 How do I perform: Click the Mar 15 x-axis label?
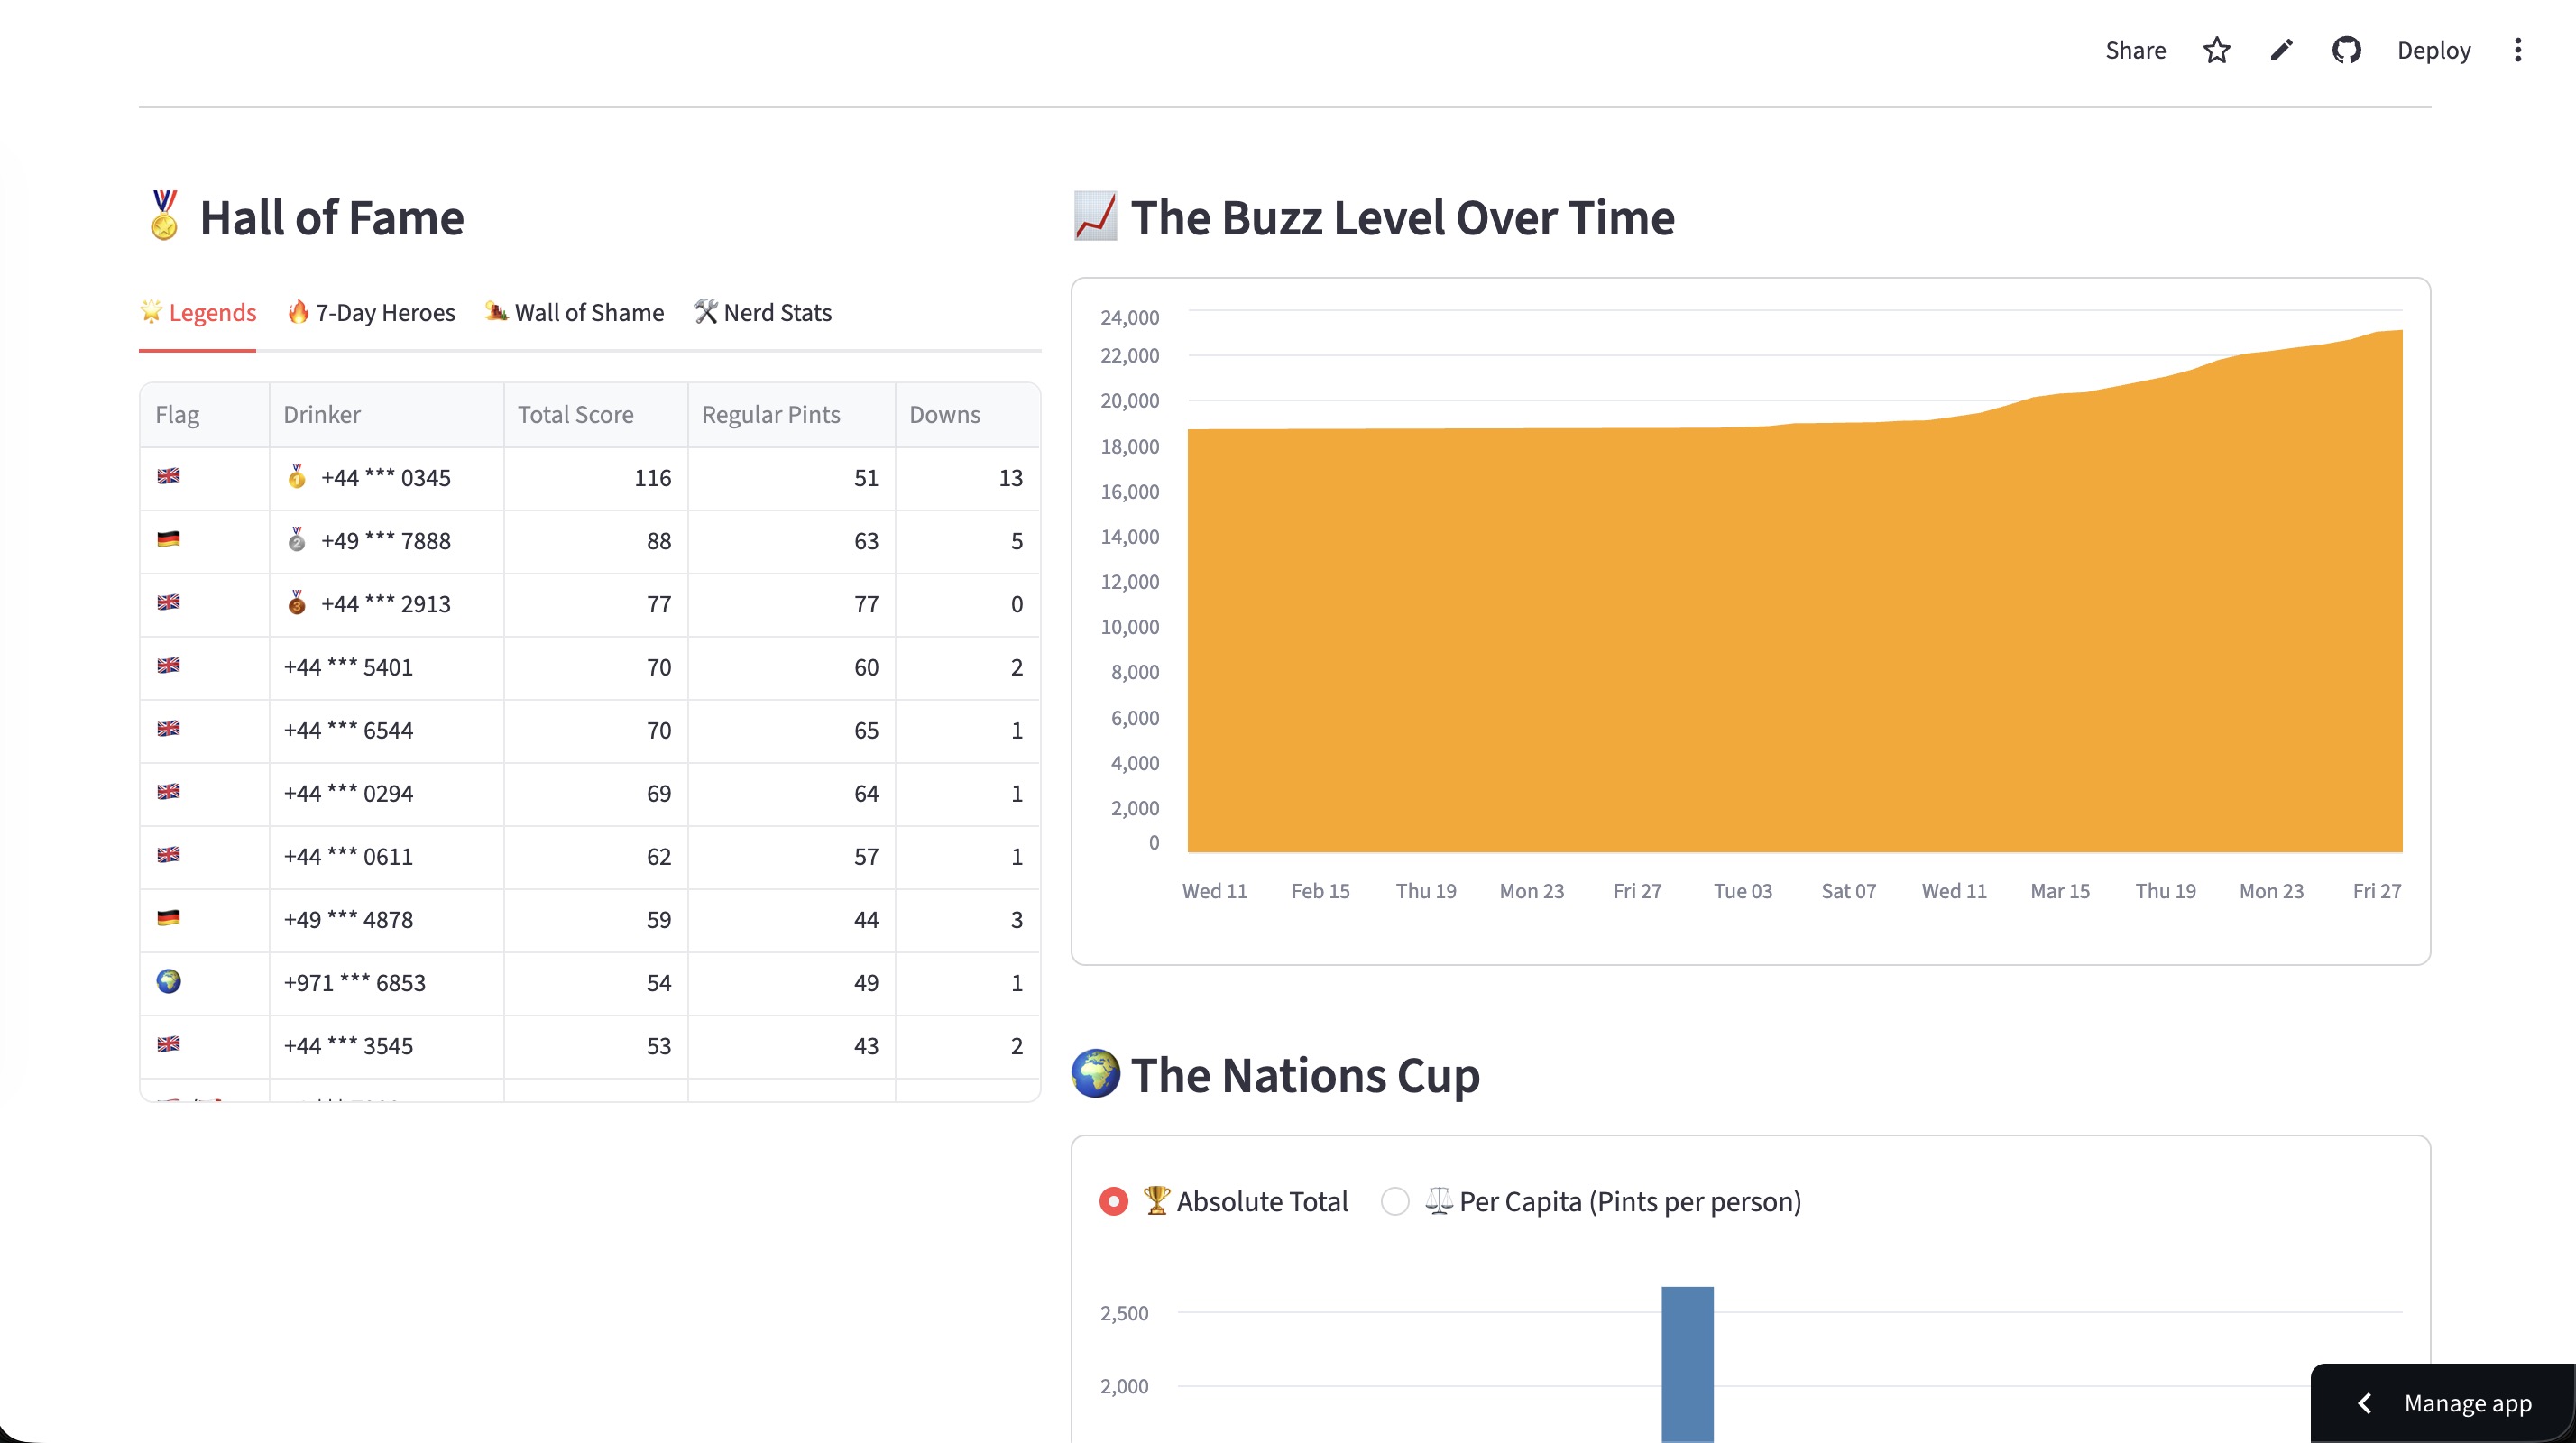coord(2059,890)
